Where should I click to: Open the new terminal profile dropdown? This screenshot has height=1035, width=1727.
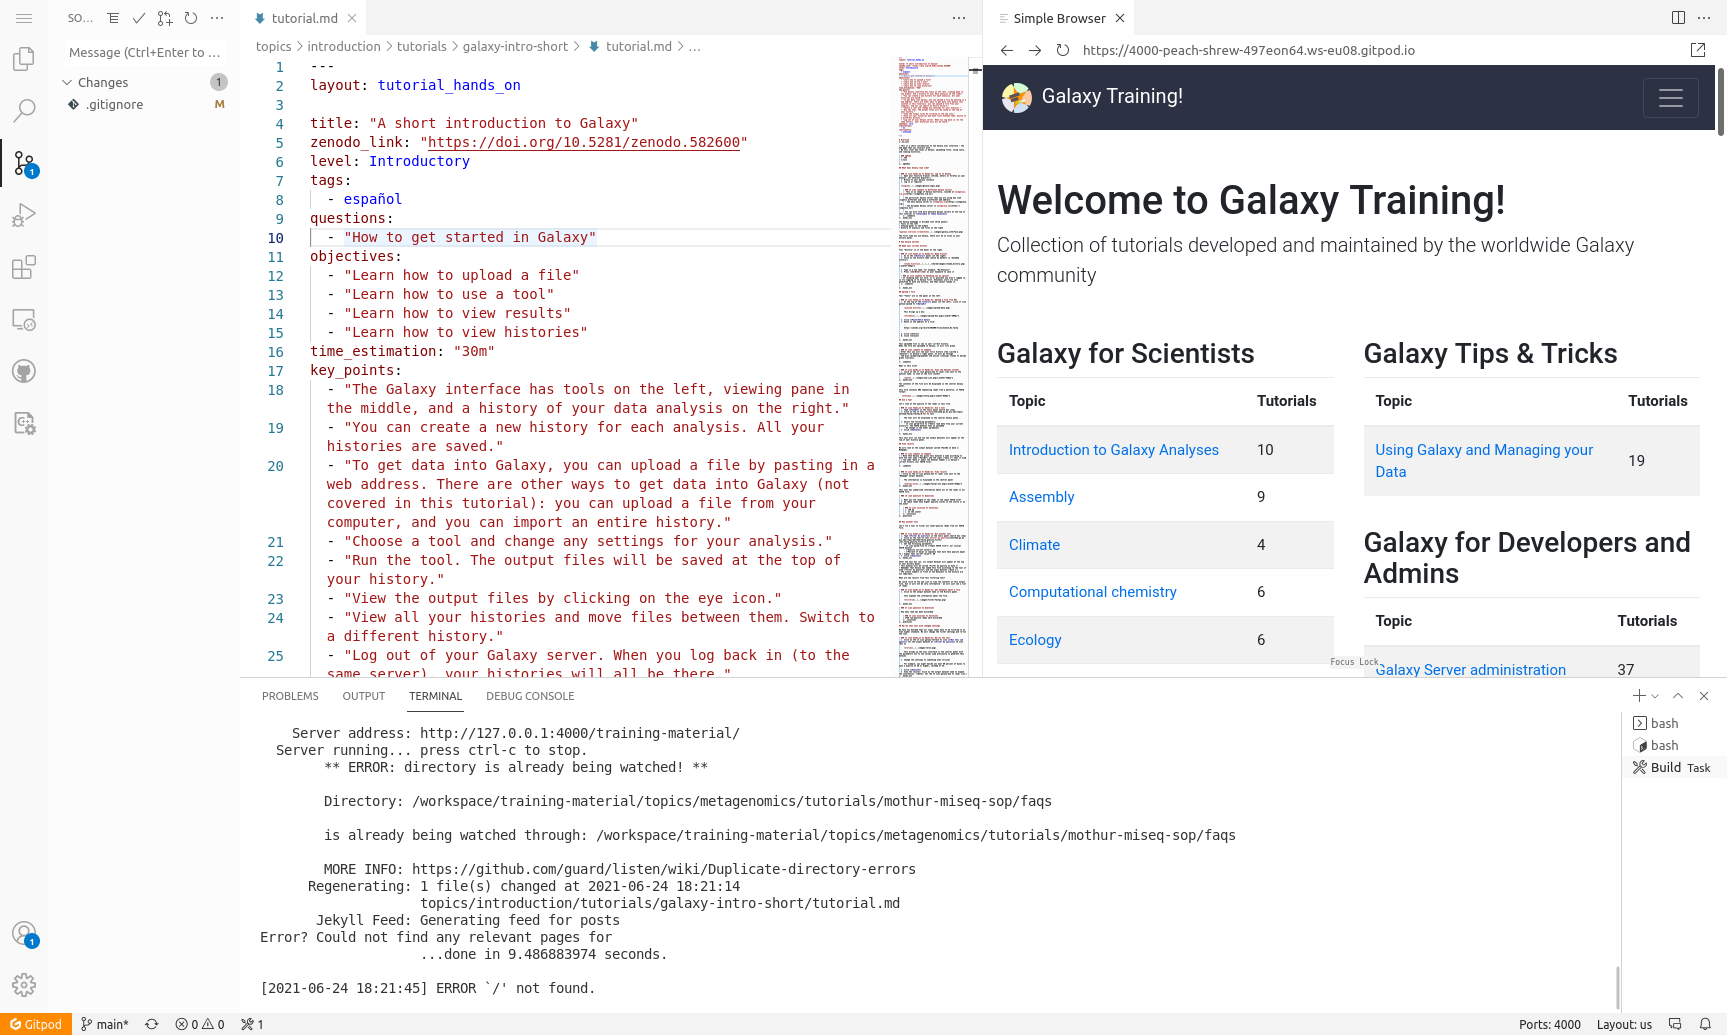[x=1655, y=696]
